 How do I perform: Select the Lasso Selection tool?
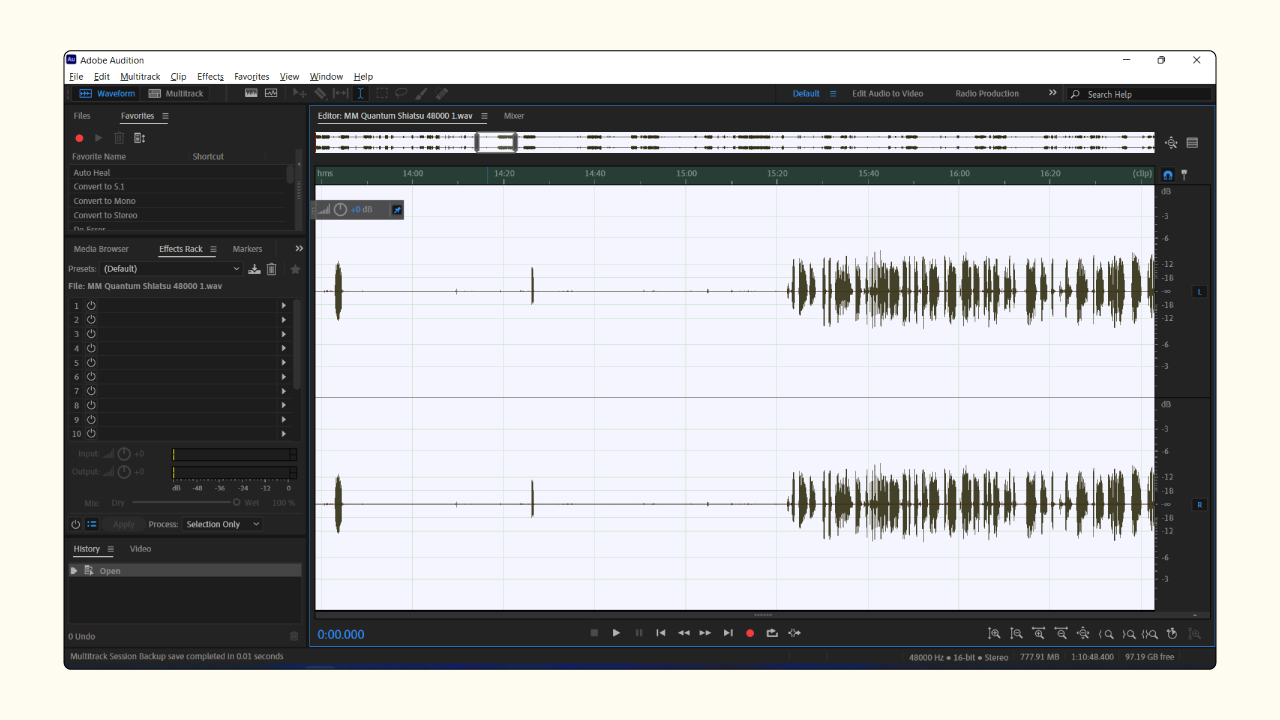click(401, 93)
